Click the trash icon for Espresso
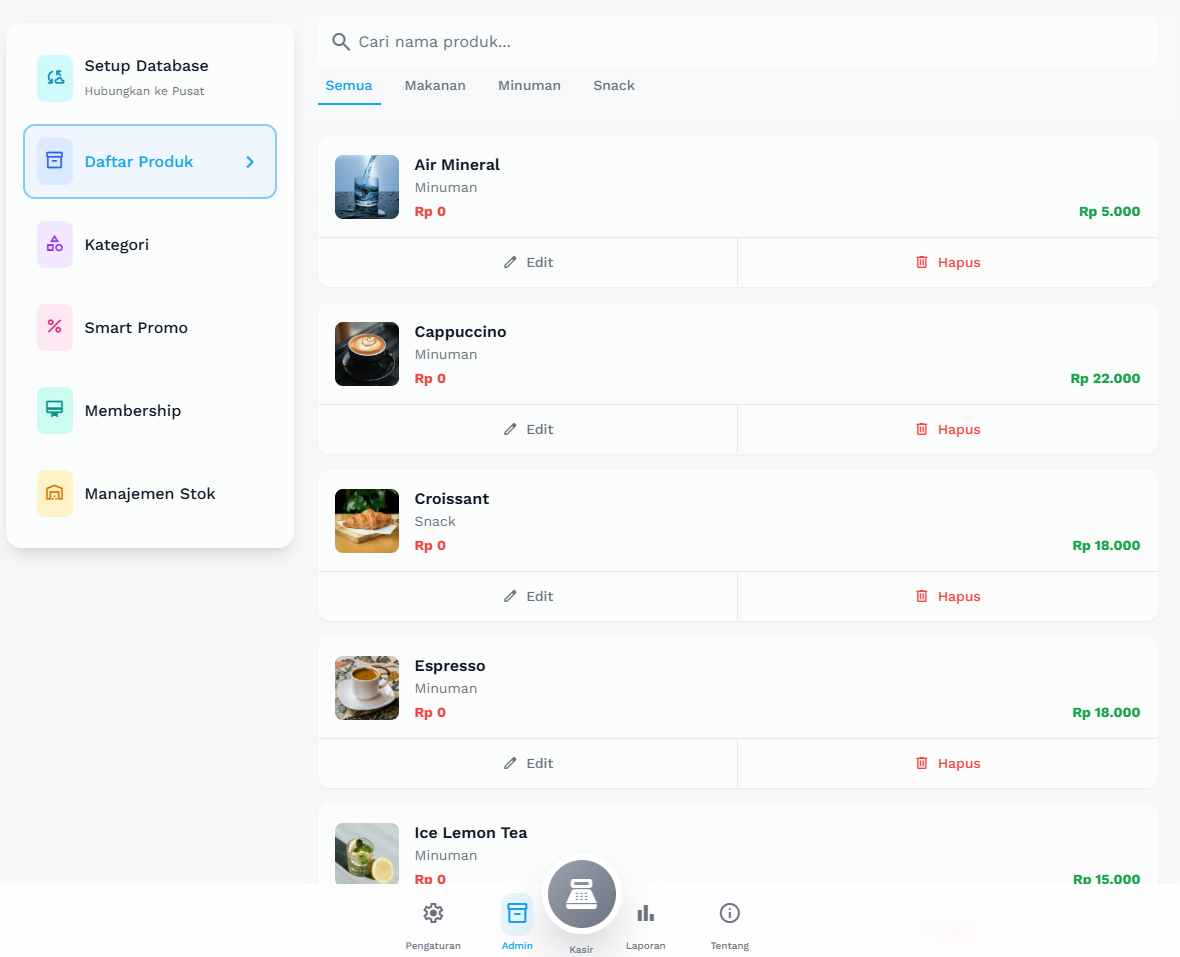Screen dimensions: 1180x957 [x=922, y=763]
